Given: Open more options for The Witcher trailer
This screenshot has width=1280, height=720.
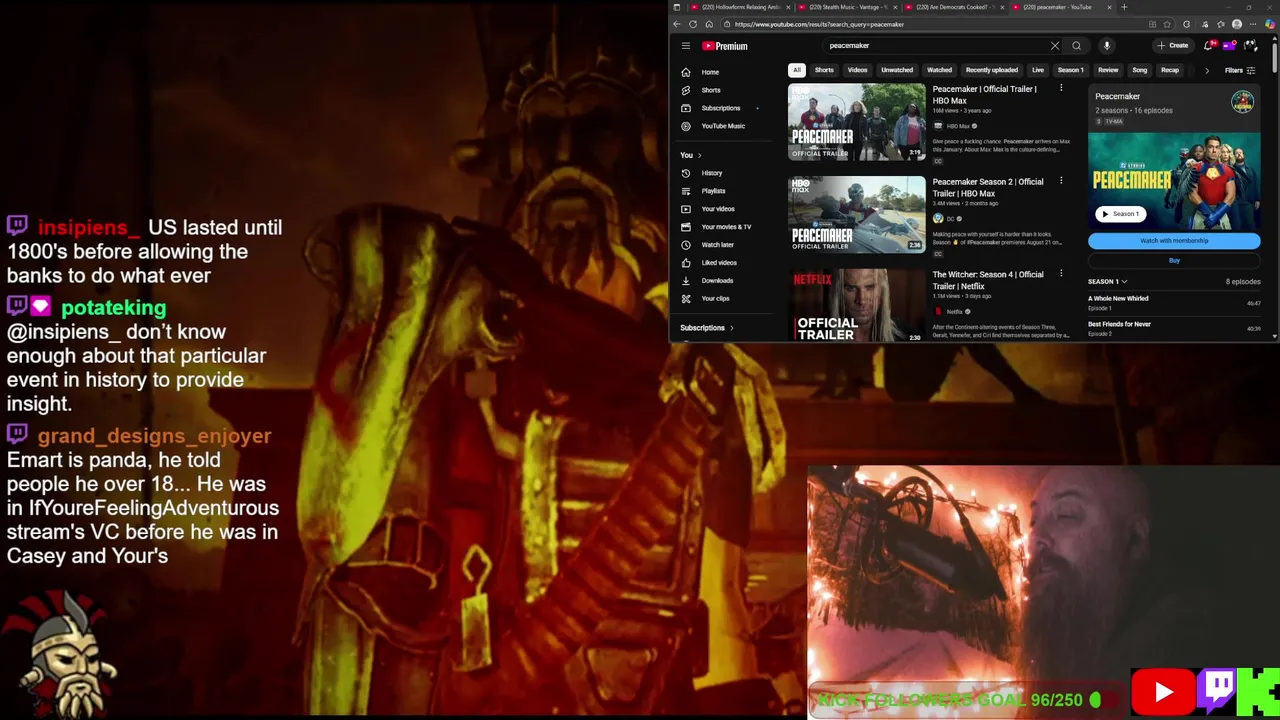Looking at the screenshot, I should [x=1061, y=274].
